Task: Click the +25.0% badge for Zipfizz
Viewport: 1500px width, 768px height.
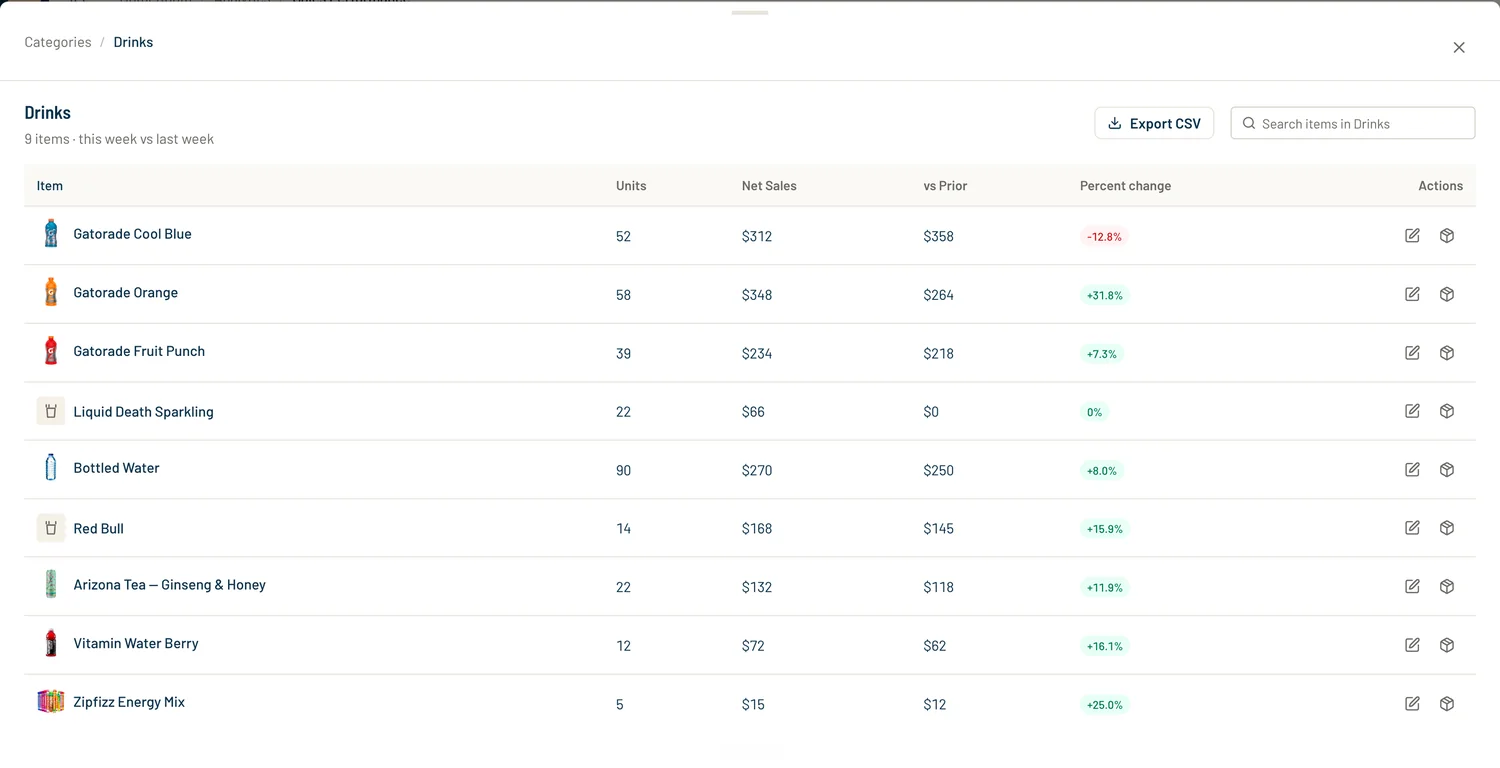Action: click(x=1104, y=705)
